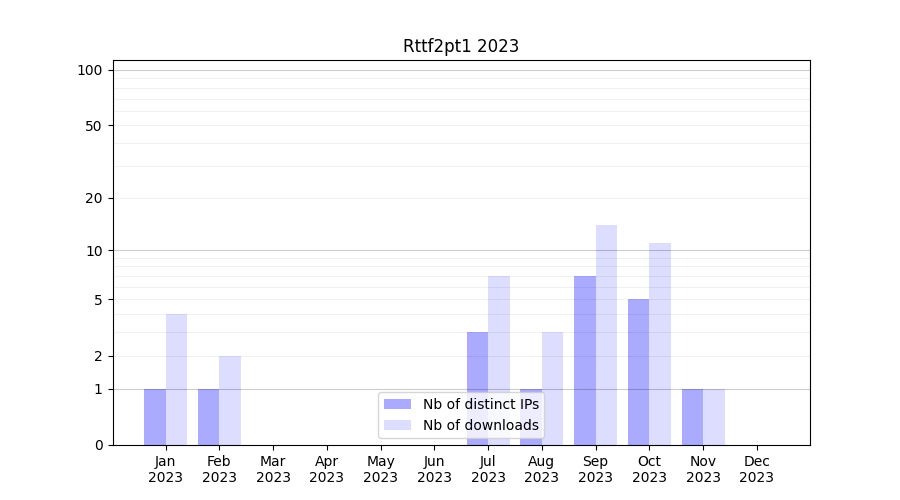The height and width of the screenshot is (500, 900).
Task: Select the September downloads bar
Action: click(606, 335)
